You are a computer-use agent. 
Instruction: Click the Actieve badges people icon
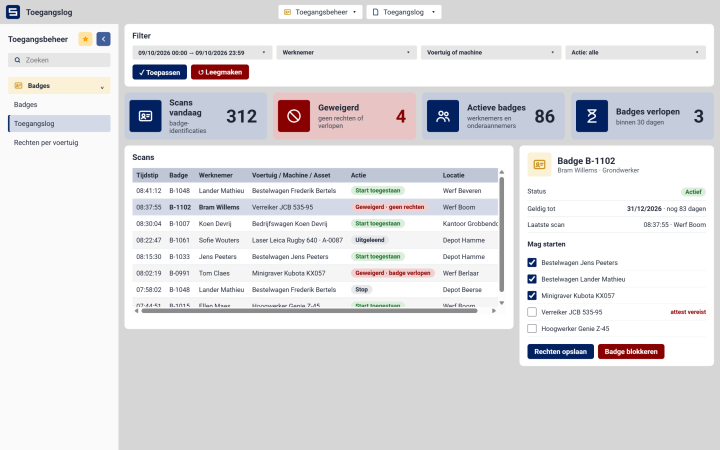tap(443, 116)
